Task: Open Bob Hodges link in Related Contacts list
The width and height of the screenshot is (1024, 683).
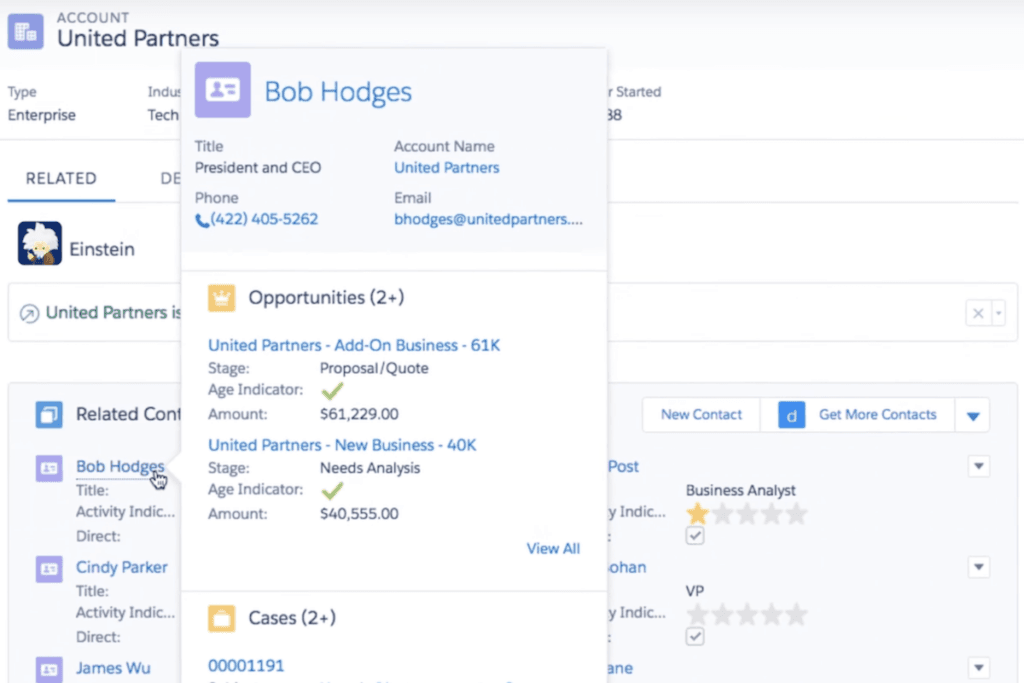Action: pyautogui.click(x=120, y=466)
